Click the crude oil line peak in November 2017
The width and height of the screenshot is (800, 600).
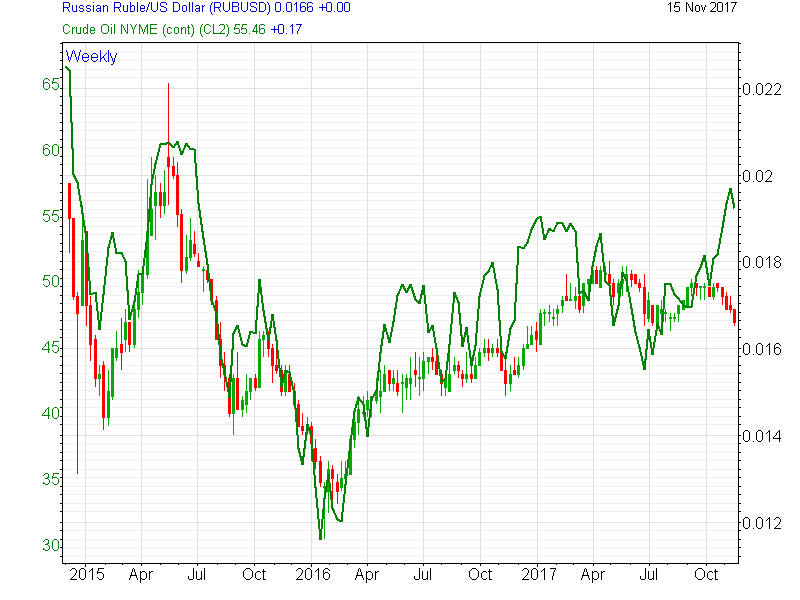(731, 190)
